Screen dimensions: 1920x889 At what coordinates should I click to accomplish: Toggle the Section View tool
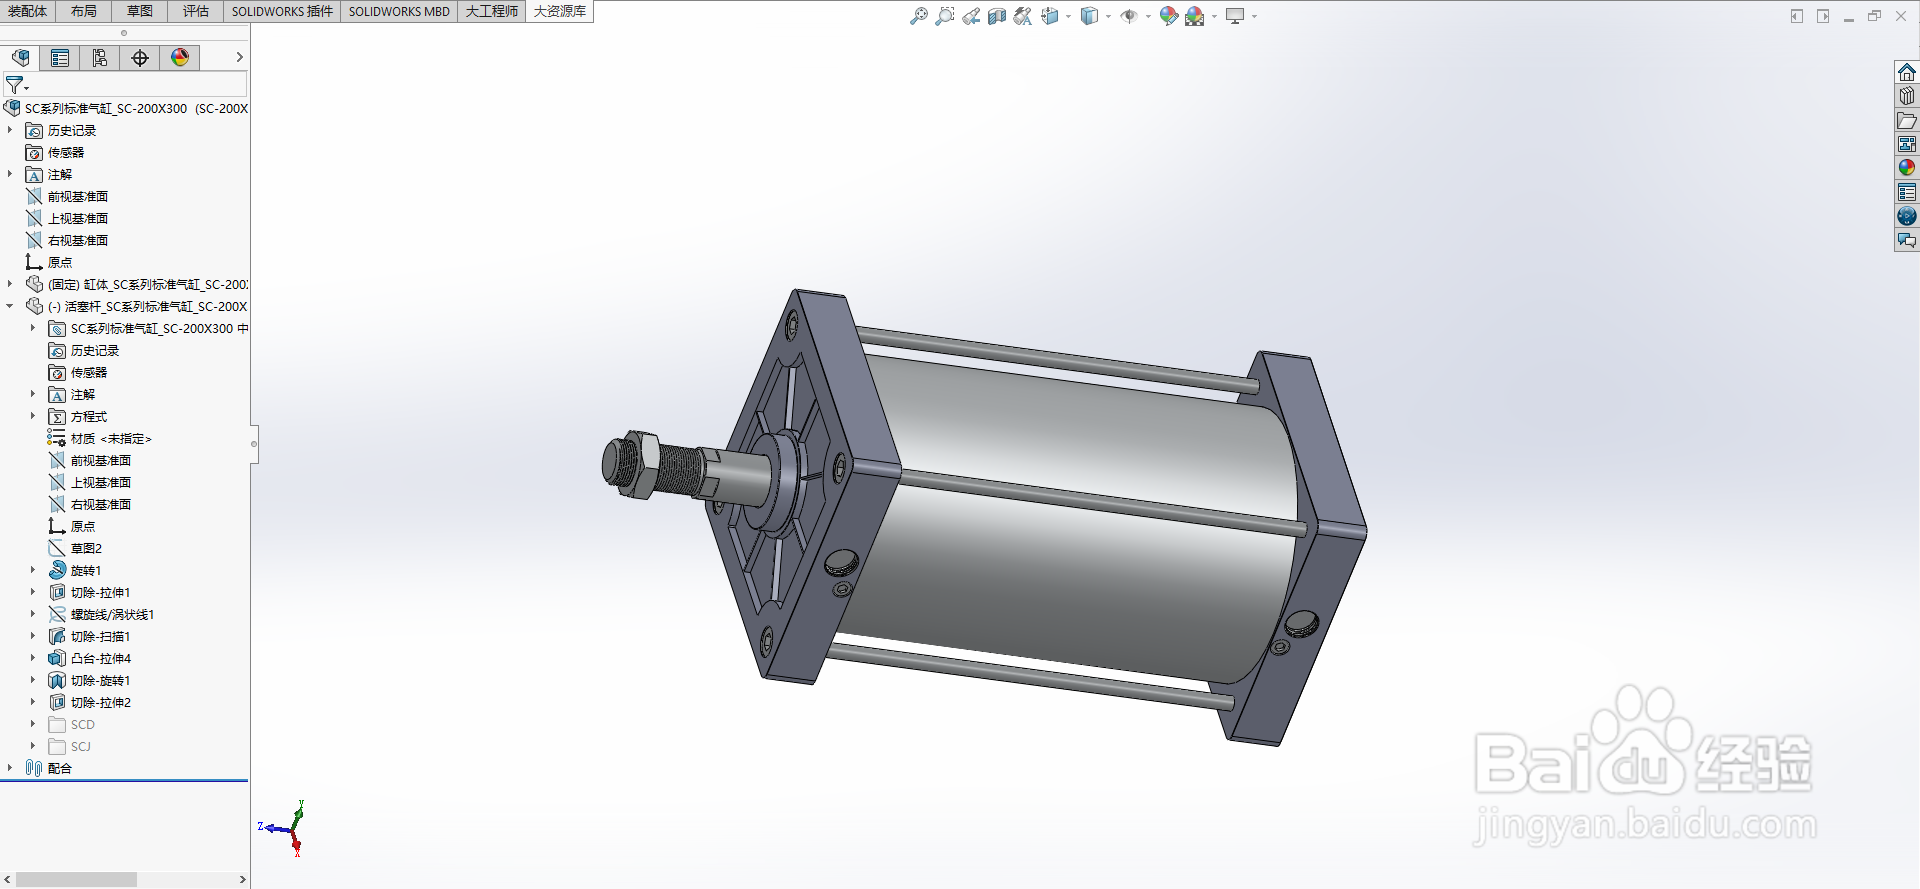pyautogui.click(x=997, y=16)
